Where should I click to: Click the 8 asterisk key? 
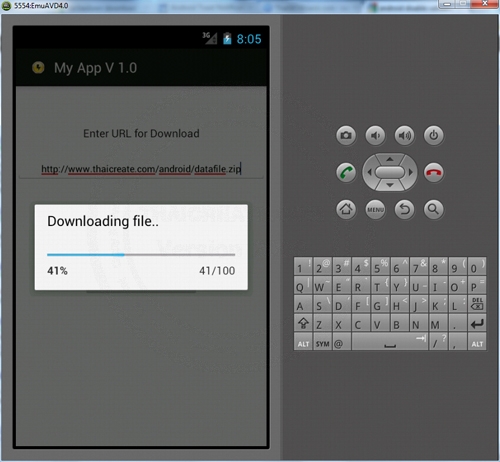point(438,266)
